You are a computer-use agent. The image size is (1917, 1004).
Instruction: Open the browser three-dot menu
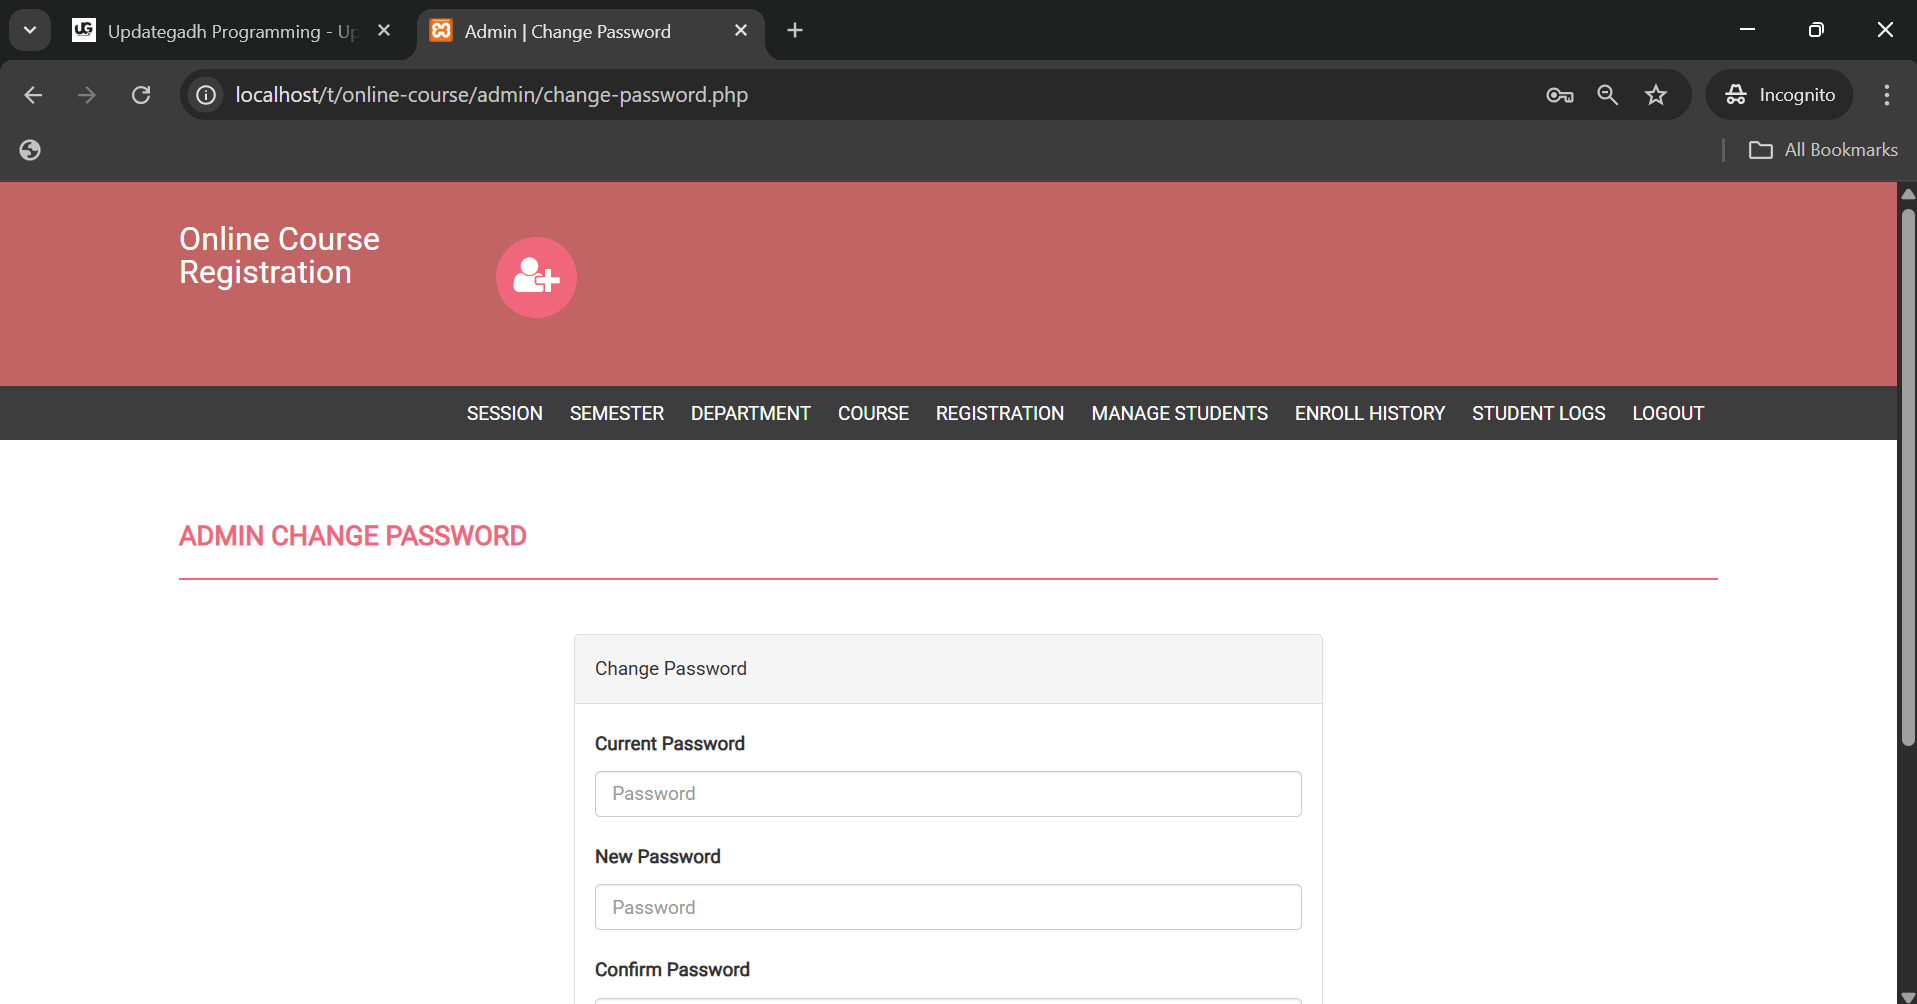point(1886,95)
